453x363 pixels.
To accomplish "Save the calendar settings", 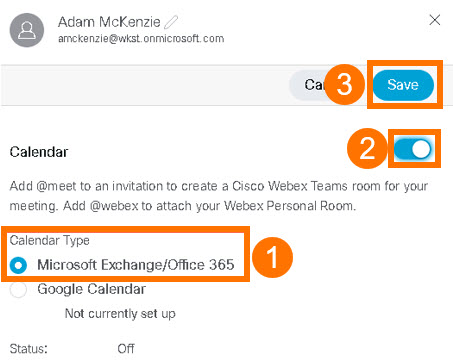I will tap(403, 85).
